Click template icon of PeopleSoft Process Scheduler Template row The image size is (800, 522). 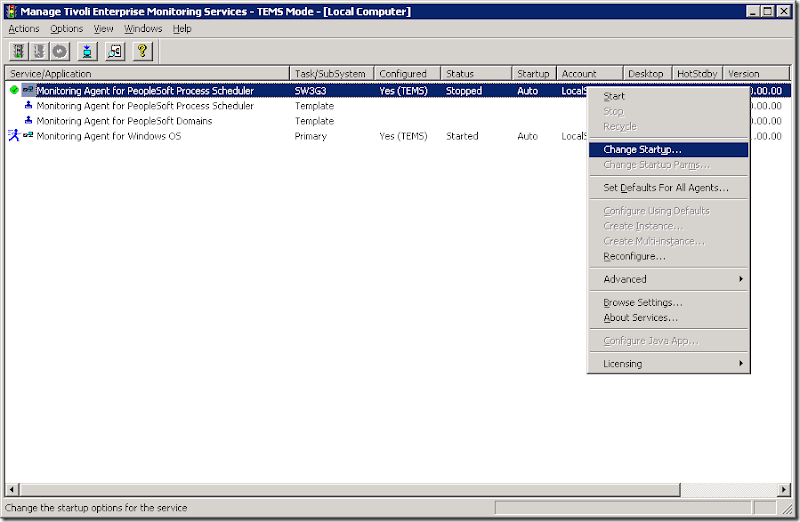[29, 105]
